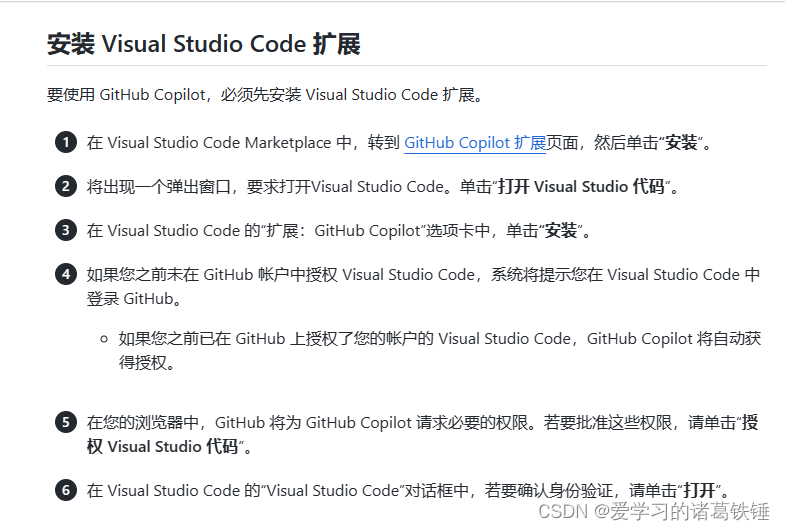Click bold text 权 Visual Studio 代码
The image size is (785, 530).
click(x=162, y=446)
